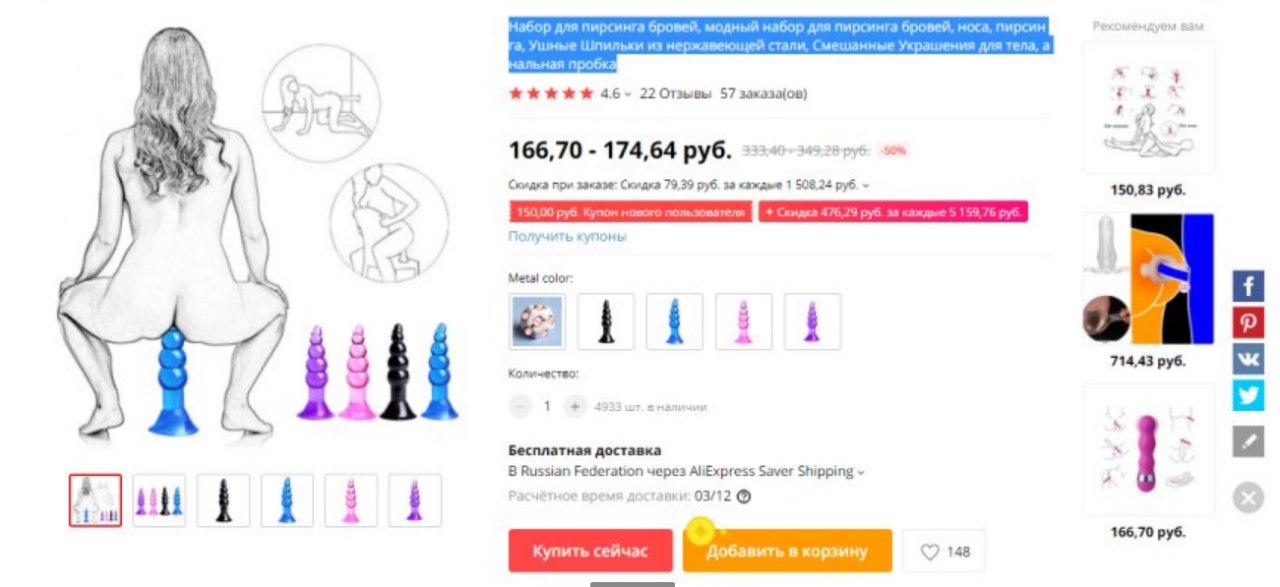
Task: Click the pencil icon in the share sidebar
Action: point(1248,441)
